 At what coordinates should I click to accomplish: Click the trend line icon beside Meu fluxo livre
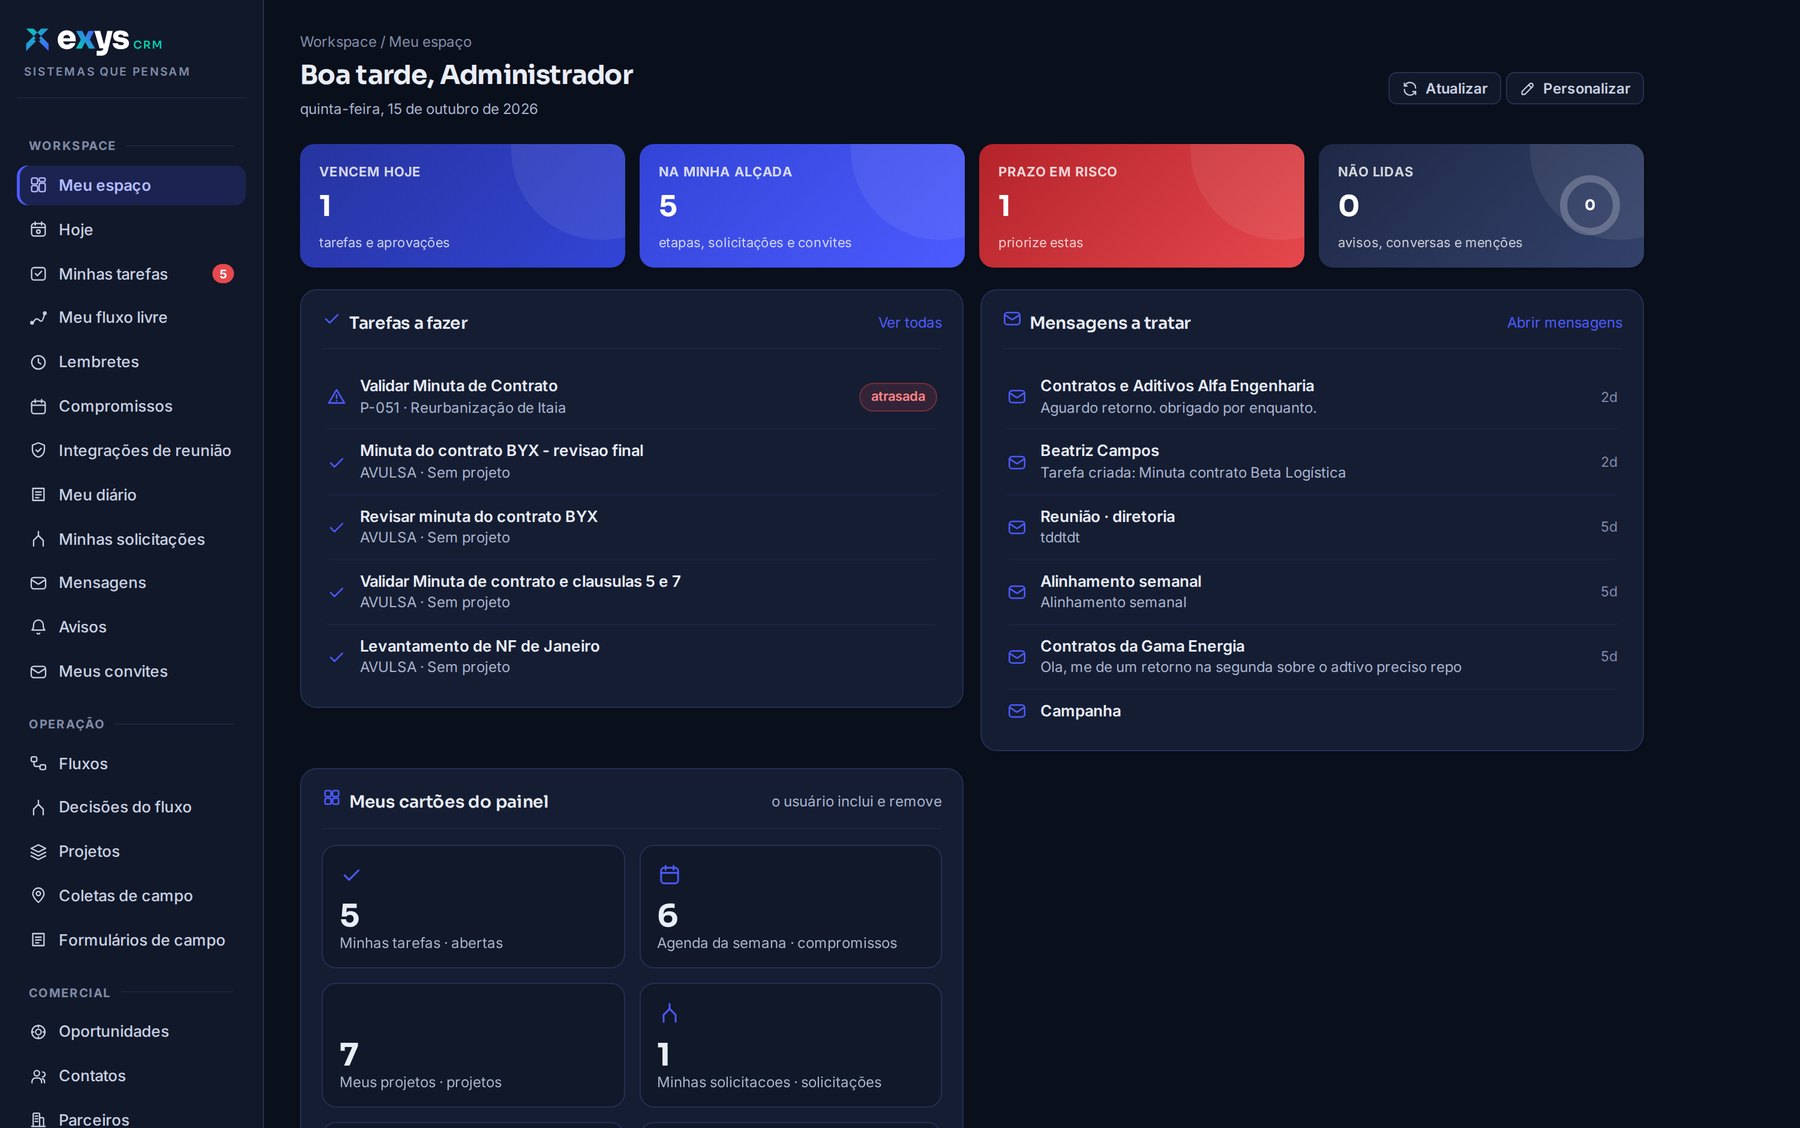point(38,318)
